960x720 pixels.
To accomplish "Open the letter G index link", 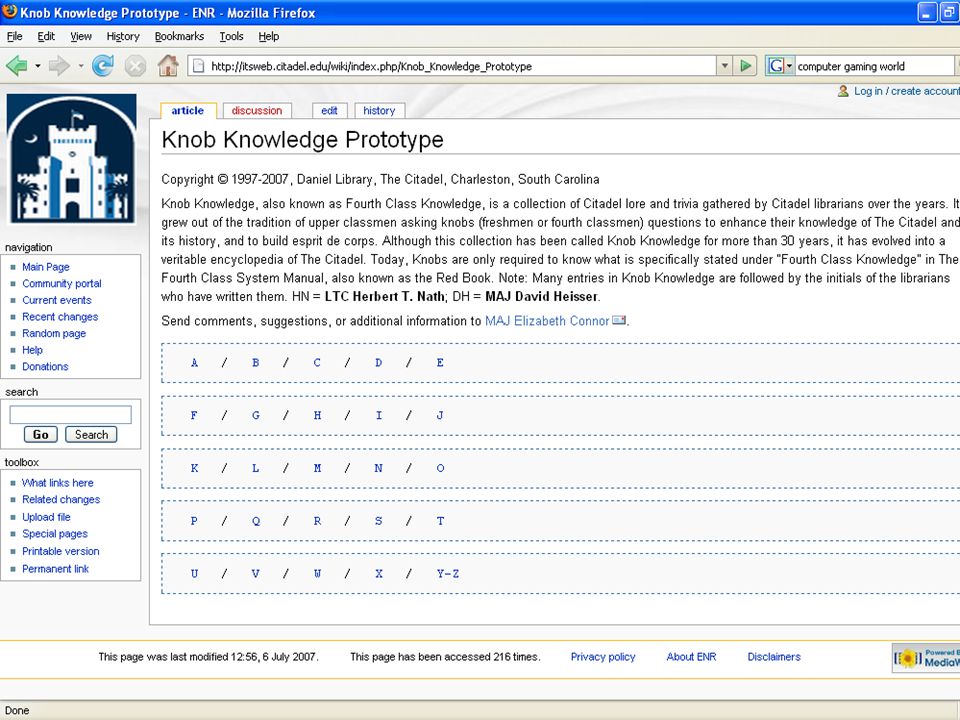I will 255,415.
